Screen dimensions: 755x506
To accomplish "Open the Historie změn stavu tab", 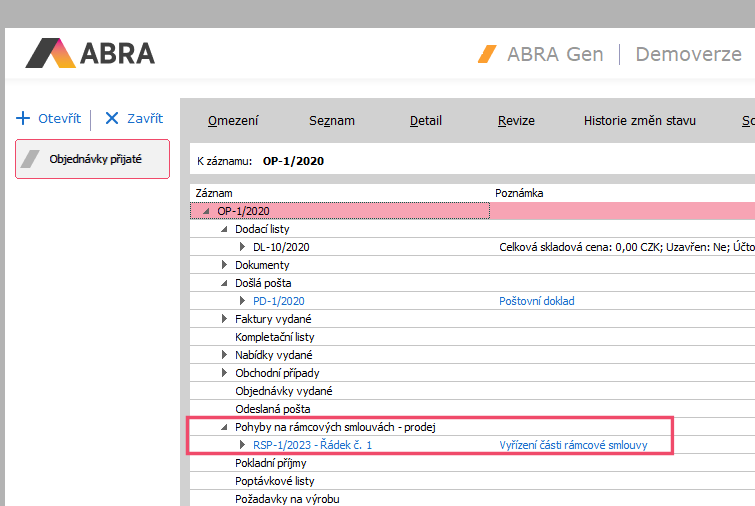I will pyautogui.click(x=639, y=120).
